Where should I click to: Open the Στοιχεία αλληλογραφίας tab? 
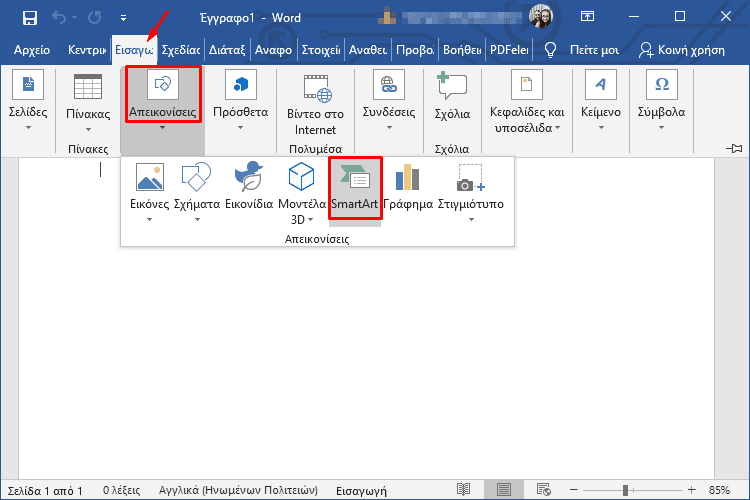pyautogui.click(x=320, y=50)
